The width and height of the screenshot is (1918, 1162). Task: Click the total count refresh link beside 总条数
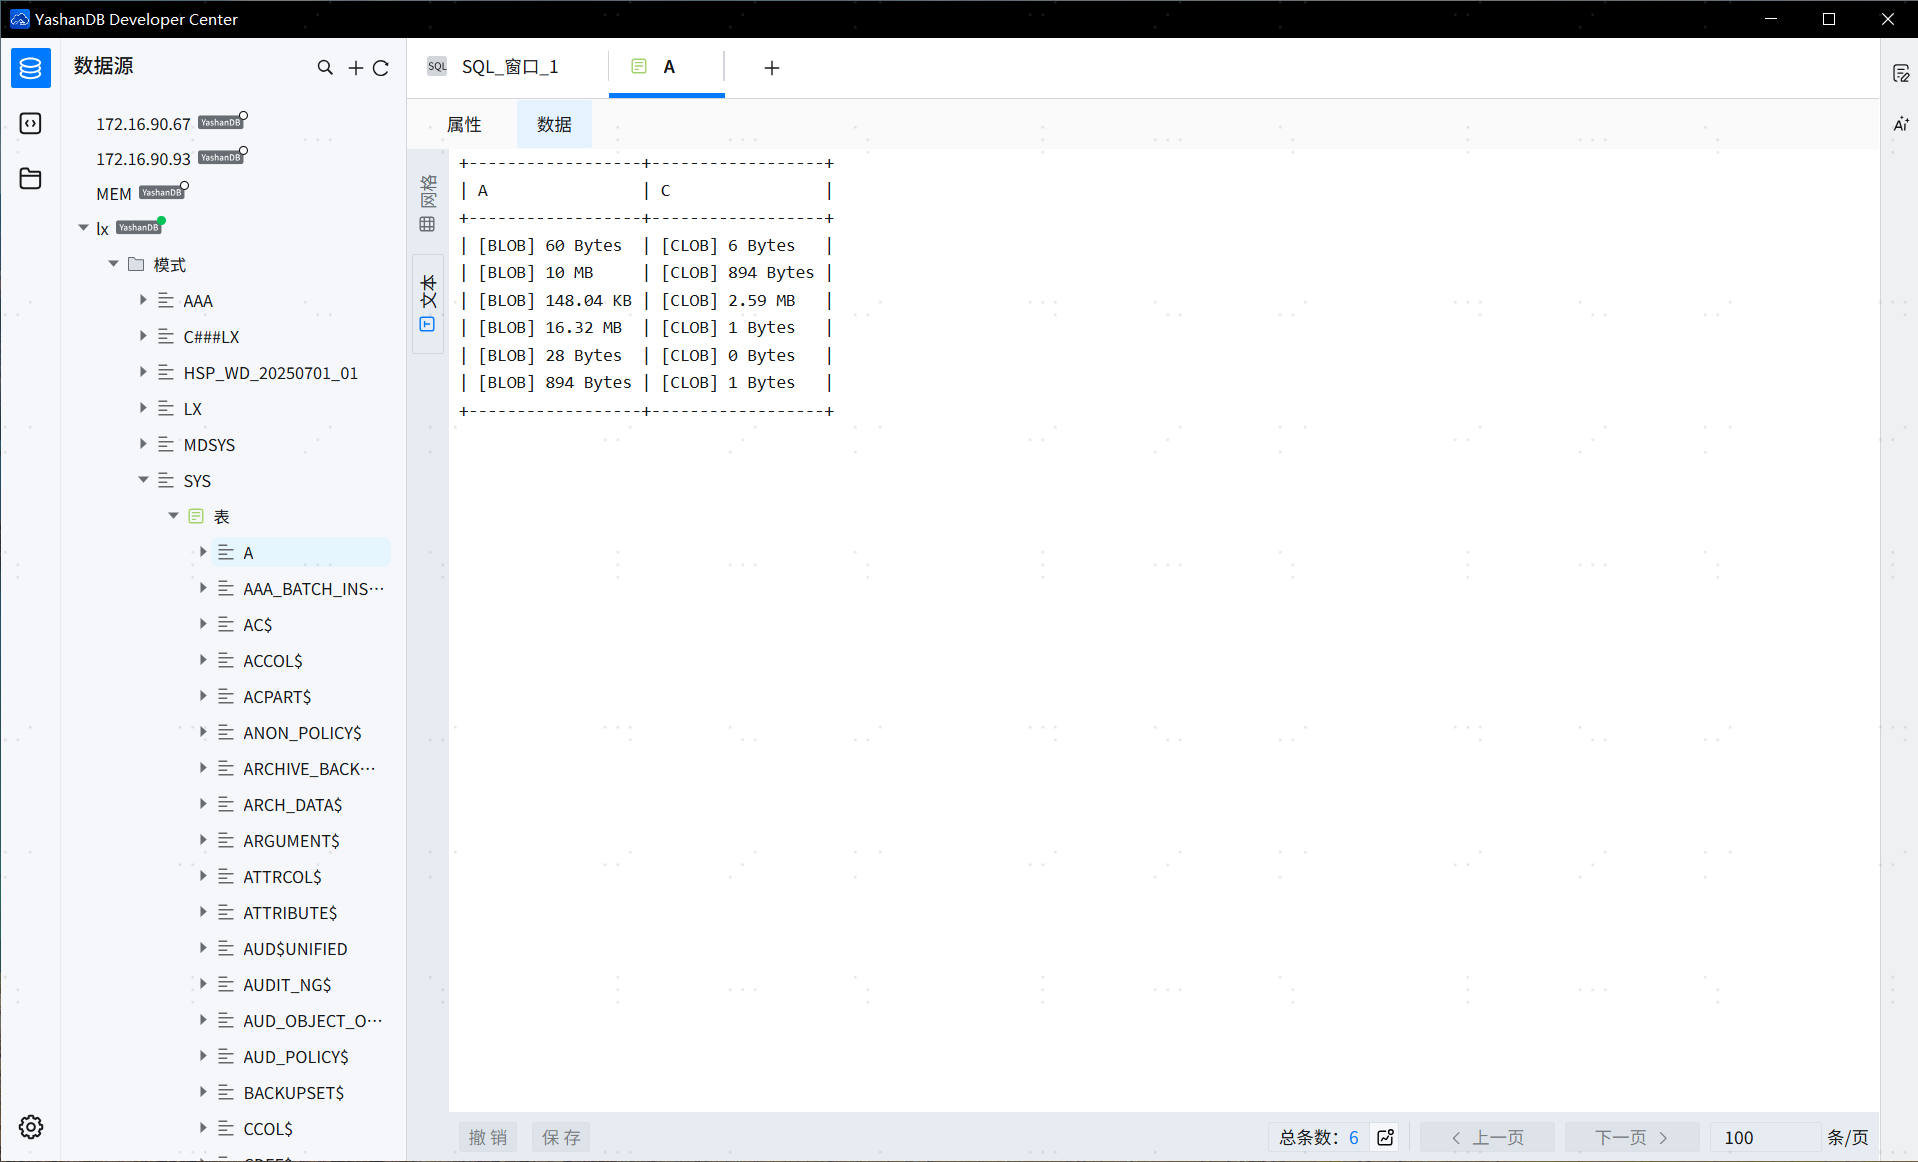coord(1384,1137)
